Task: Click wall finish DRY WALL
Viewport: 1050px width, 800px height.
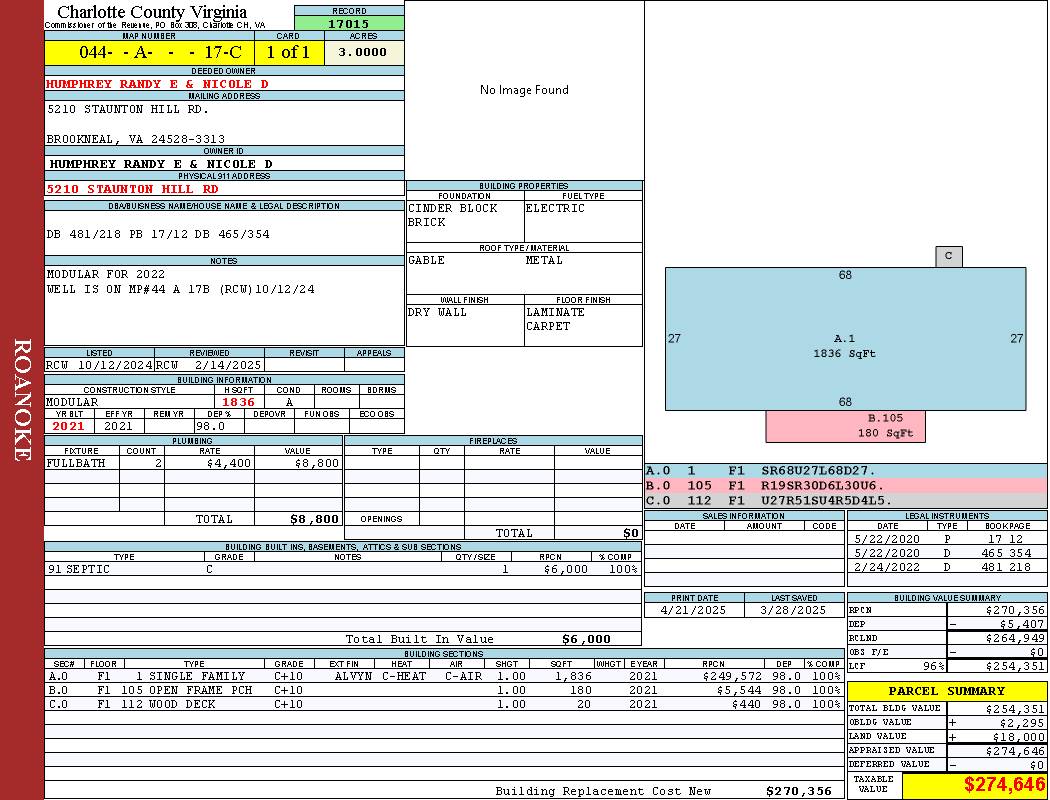Action: pos(437,312)
